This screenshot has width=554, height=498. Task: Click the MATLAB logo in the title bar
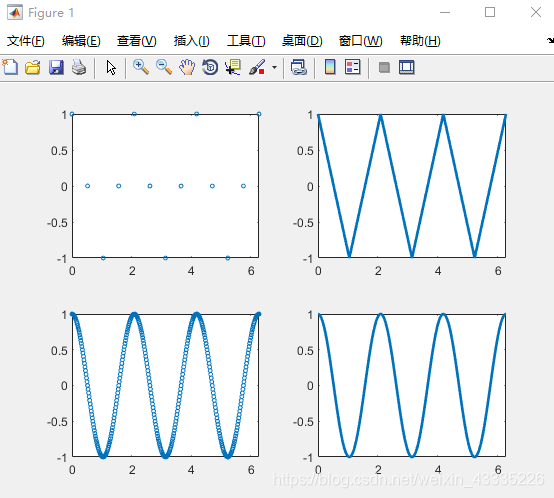tap(15, 13)
